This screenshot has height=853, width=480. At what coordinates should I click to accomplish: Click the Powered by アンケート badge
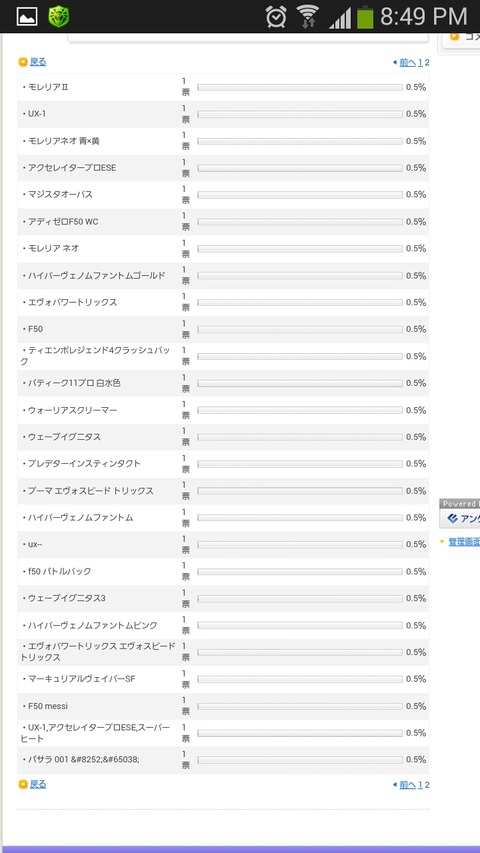tap(460, 514)
